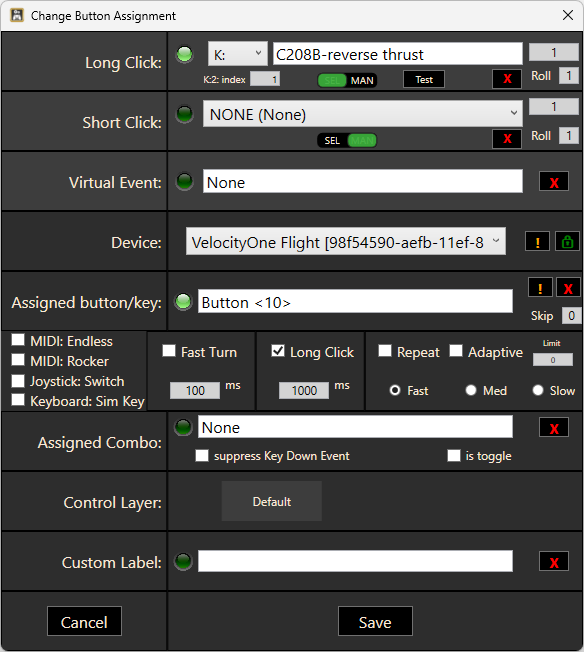The width and height of the screenshot is (584, 652).
Task: Open the K: event type dropdown
Action: pyautogui.click(x=238, y=54)
